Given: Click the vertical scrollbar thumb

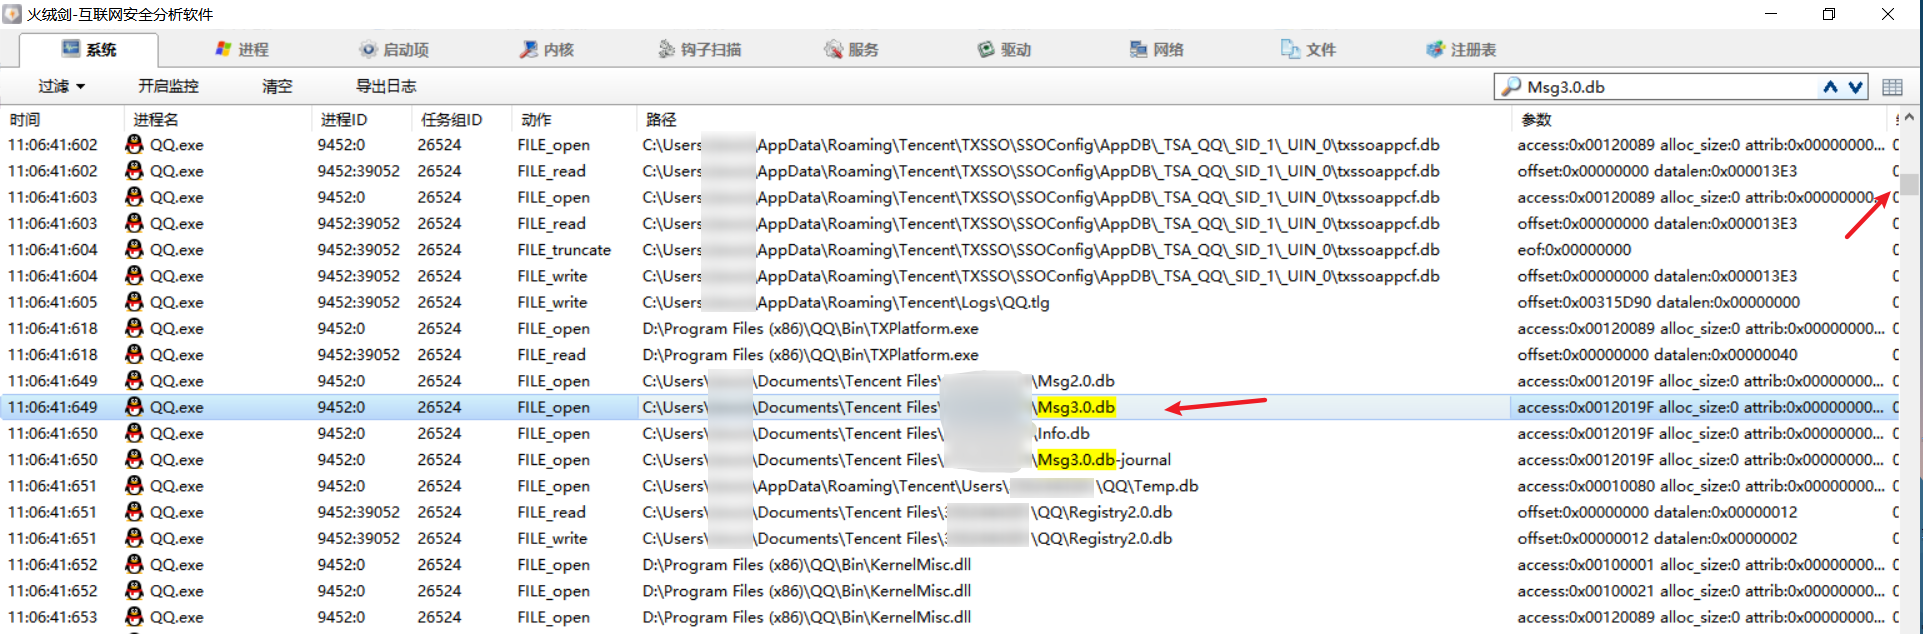Looking at the screenshot, I should click(x=1910, y=185).
